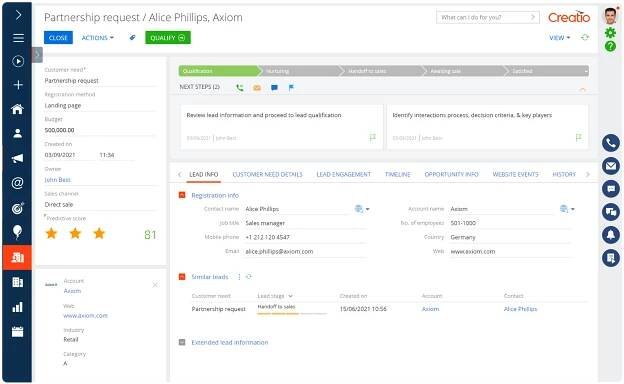The image size is (624, 384).
Task: Open the Contacts person icon in the sidebar
Action: point(18,133)
